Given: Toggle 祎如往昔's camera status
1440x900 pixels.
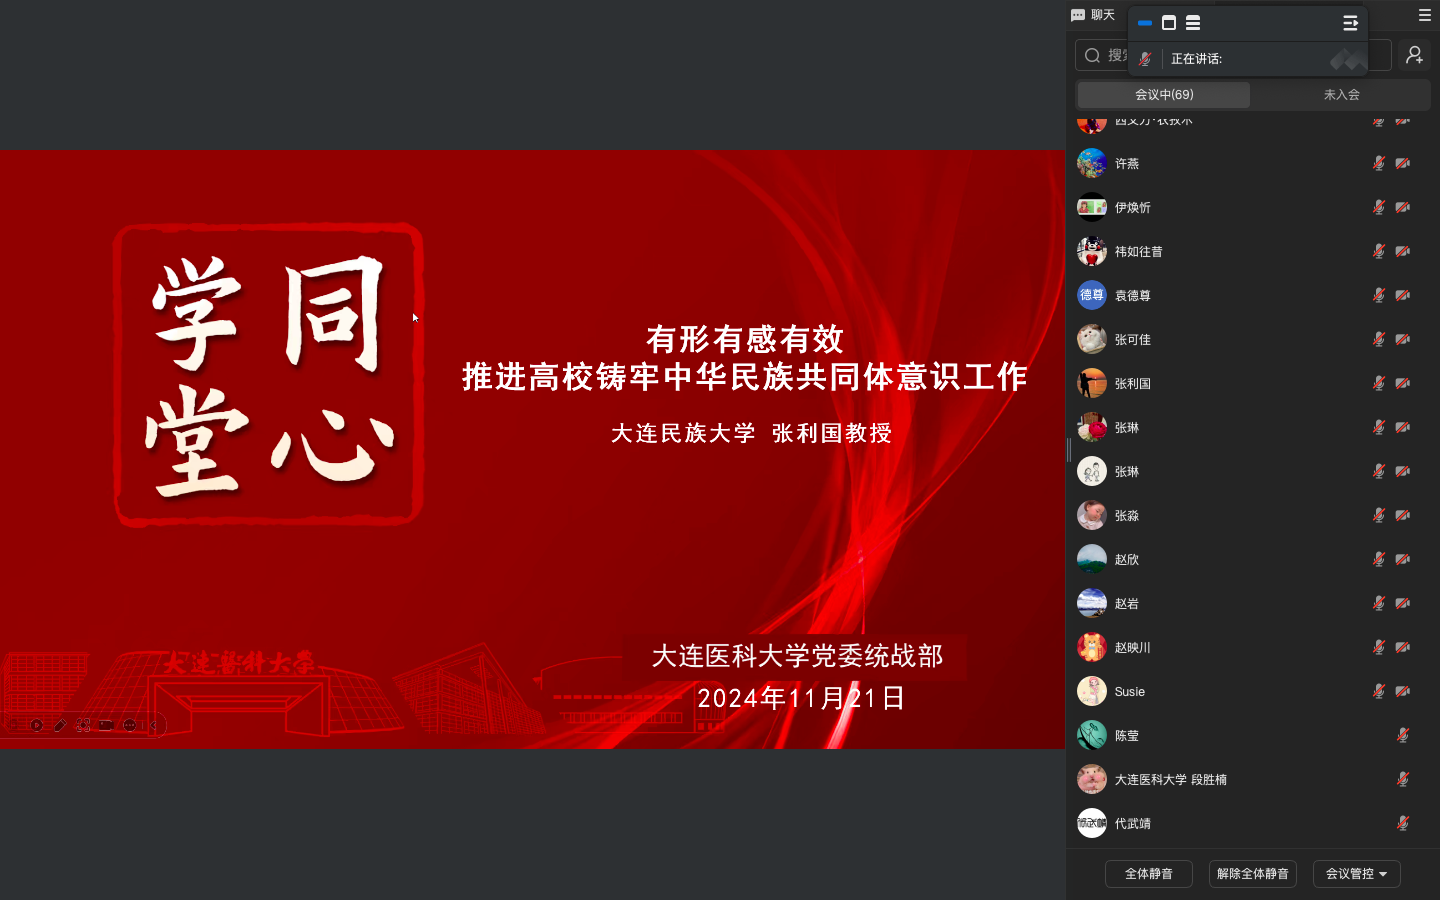Looking at the screenshot, I should click(1403, 251).
